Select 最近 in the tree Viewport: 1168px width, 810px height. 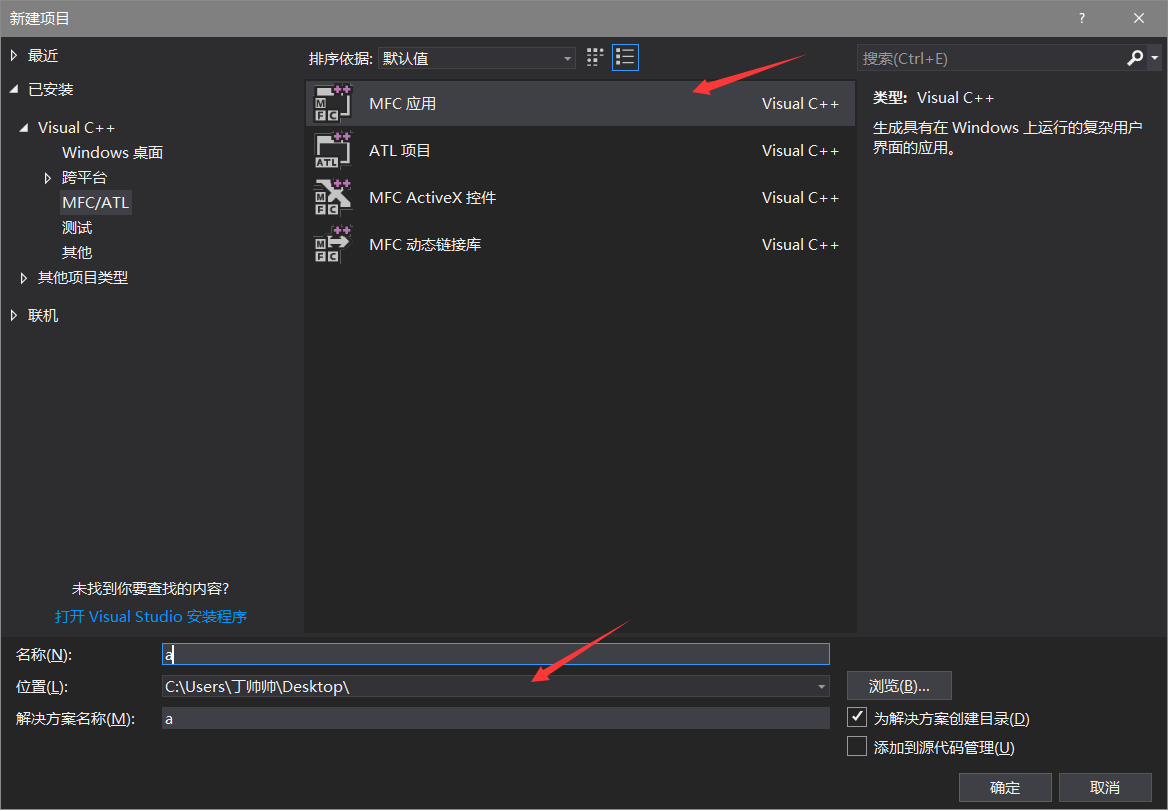coord(43,55)
